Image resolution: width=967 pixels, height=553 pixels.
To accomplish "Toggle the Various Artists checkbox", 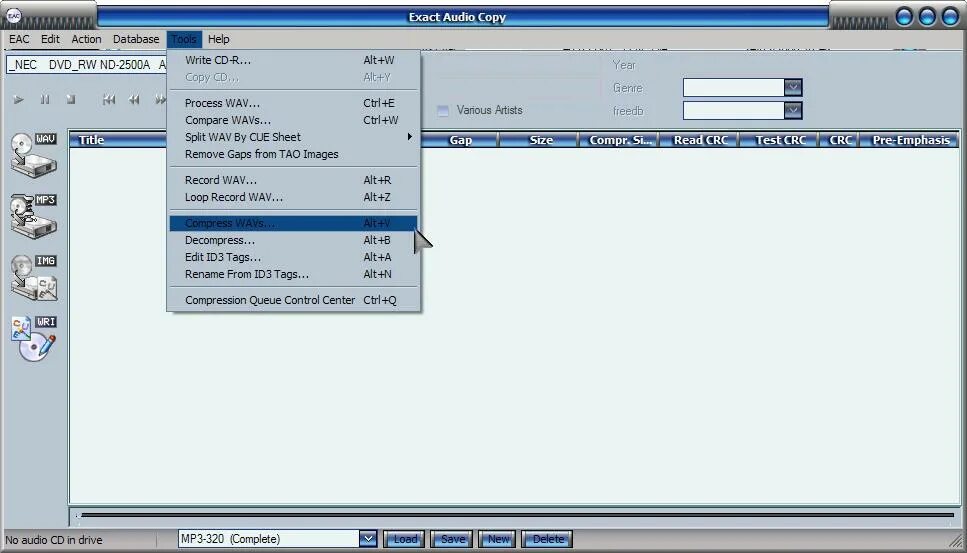I will 443,110.
